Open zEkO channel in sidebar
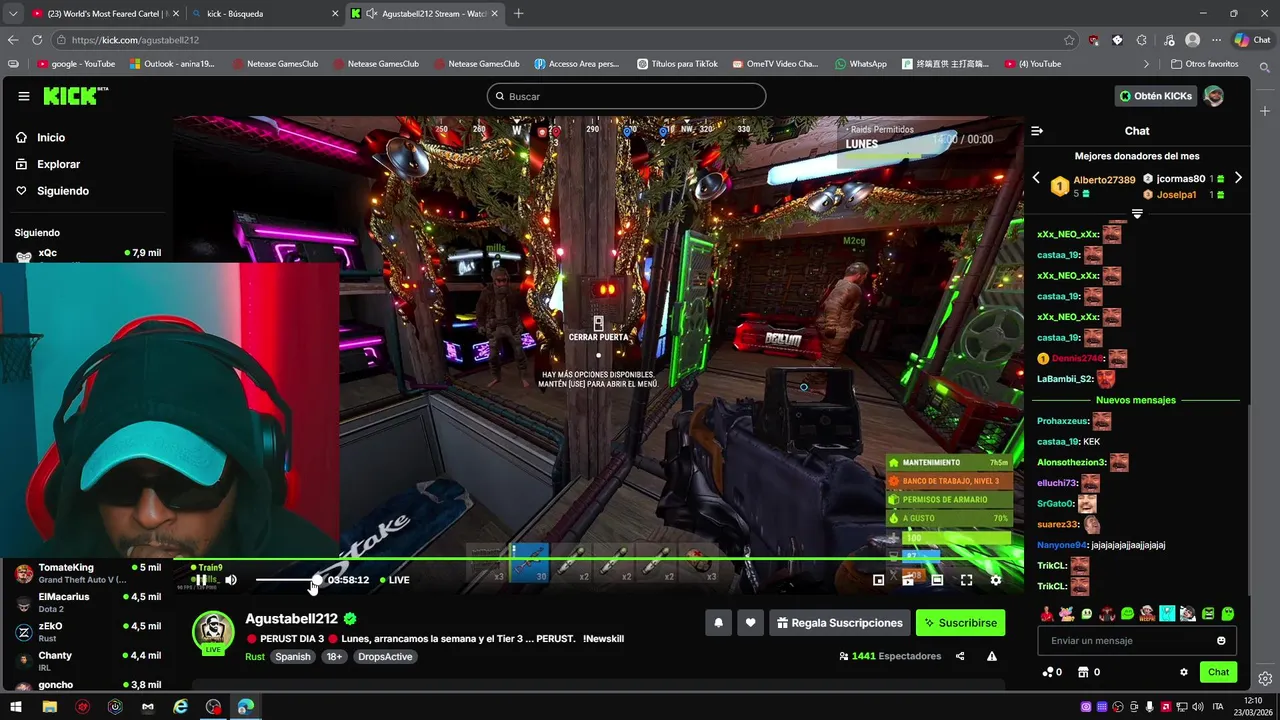The height and width of the screenshot is (720, 1280). (x=87, y=631)
